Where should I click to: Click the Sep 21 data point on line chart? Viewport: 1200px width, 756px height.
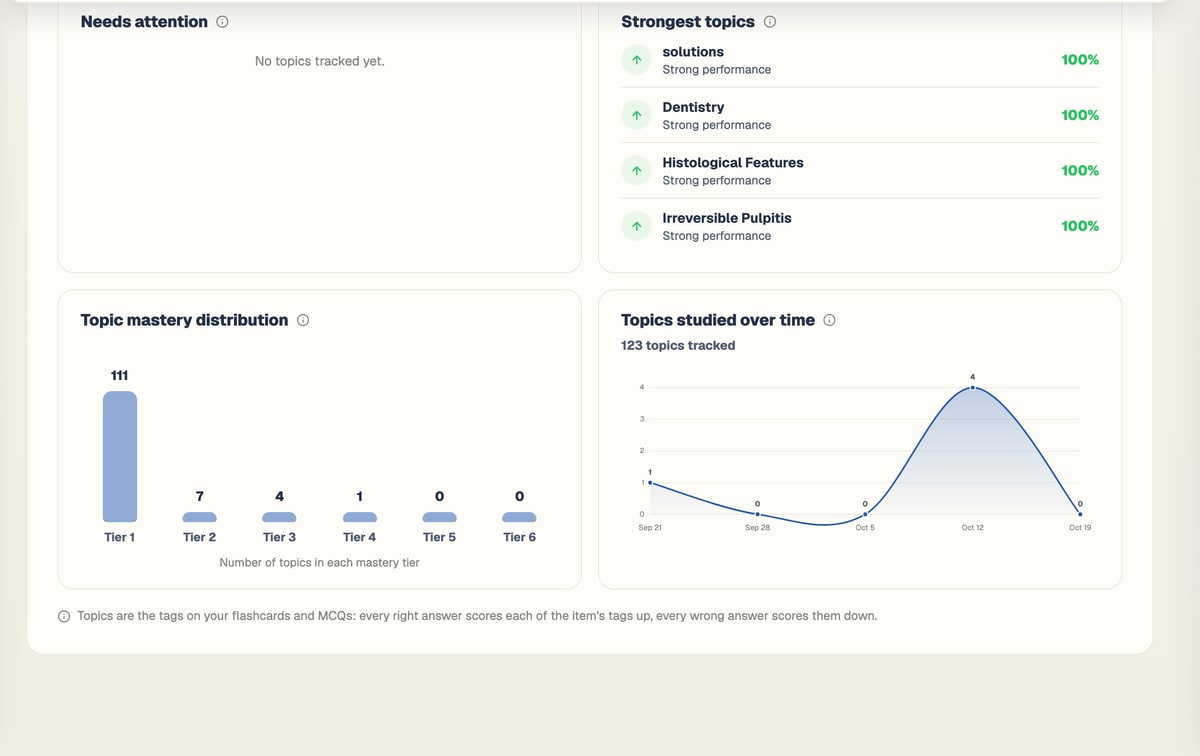[x=650, y=482]
